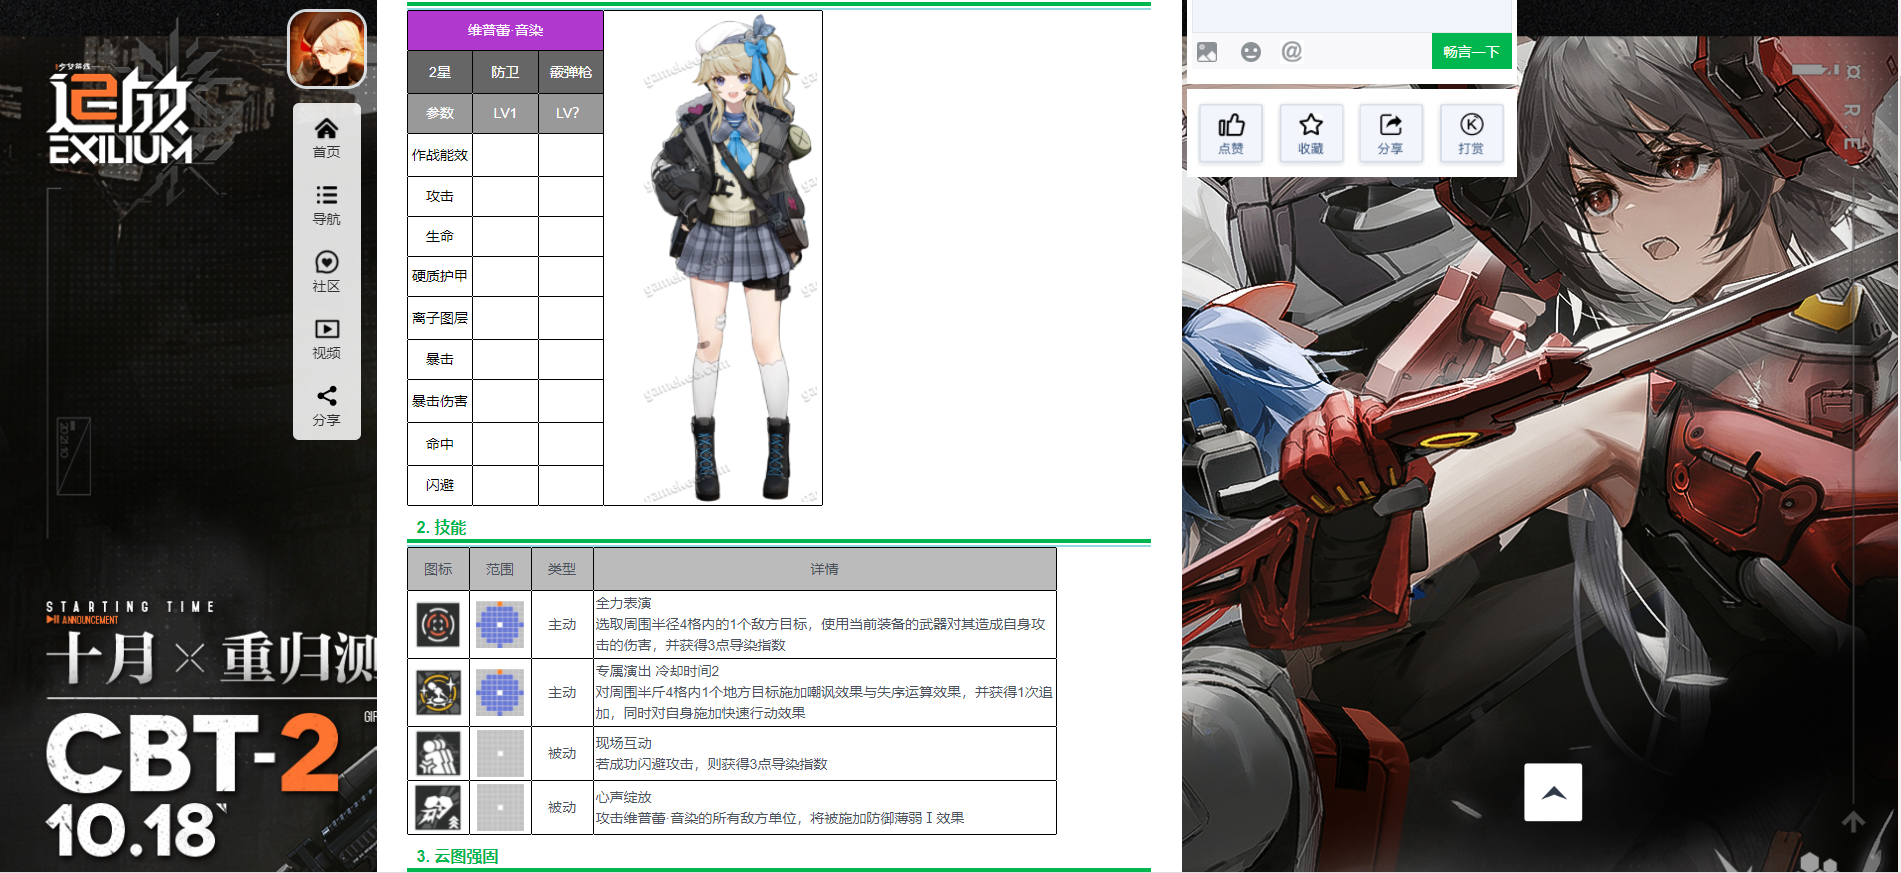Click 主动 type cell in 全力表演 row
Viewport: 1901px width, 873px height.
coord(562,625)
